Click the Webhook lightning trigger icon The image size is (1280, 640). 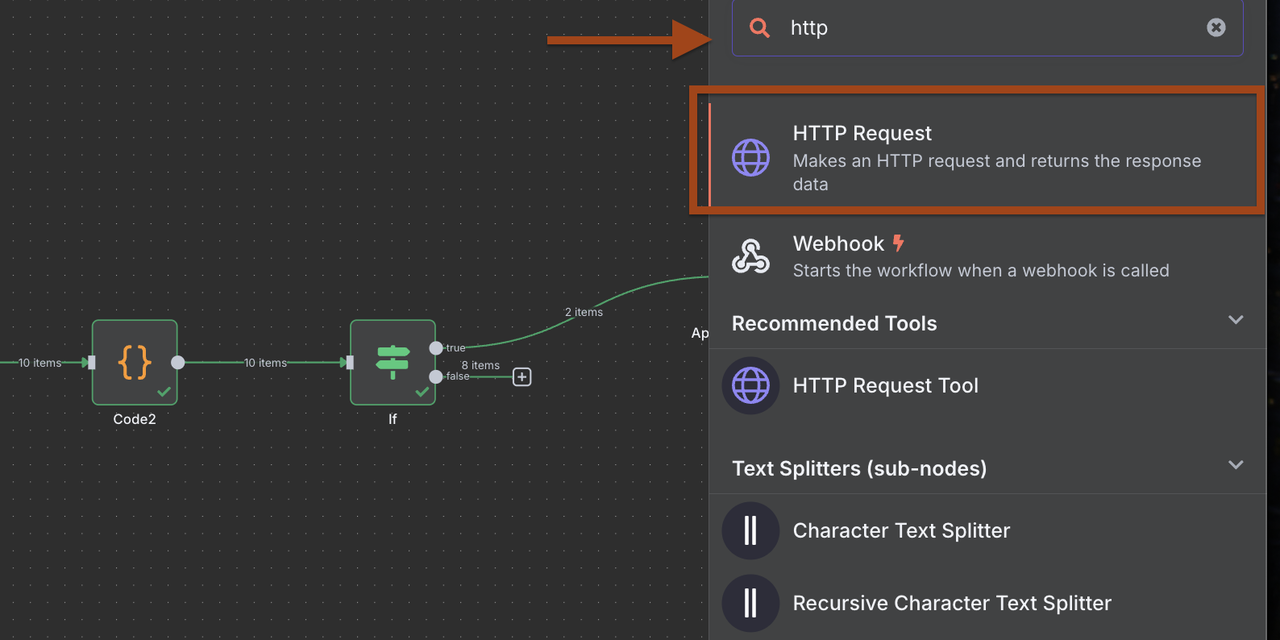pyautogui.click(x=898, y=243)
